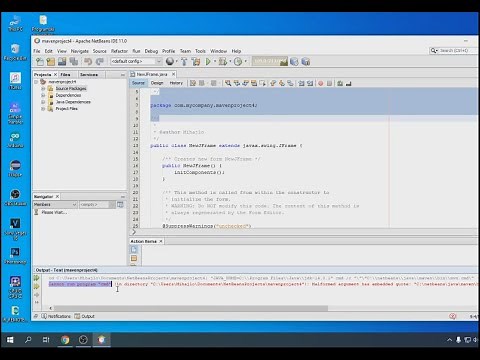480x360 pixels.
Task: Click the Build Project hammer icon
Action: pyautogui.click(x=184, y=62)
